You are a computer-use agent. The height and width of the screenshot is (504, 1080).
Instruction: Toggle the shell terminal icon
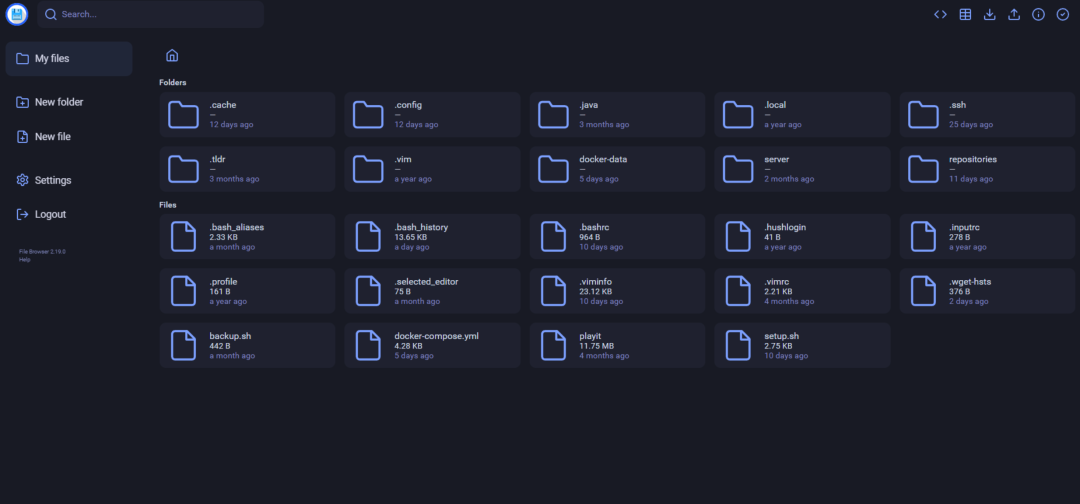(x=940, y=14)
